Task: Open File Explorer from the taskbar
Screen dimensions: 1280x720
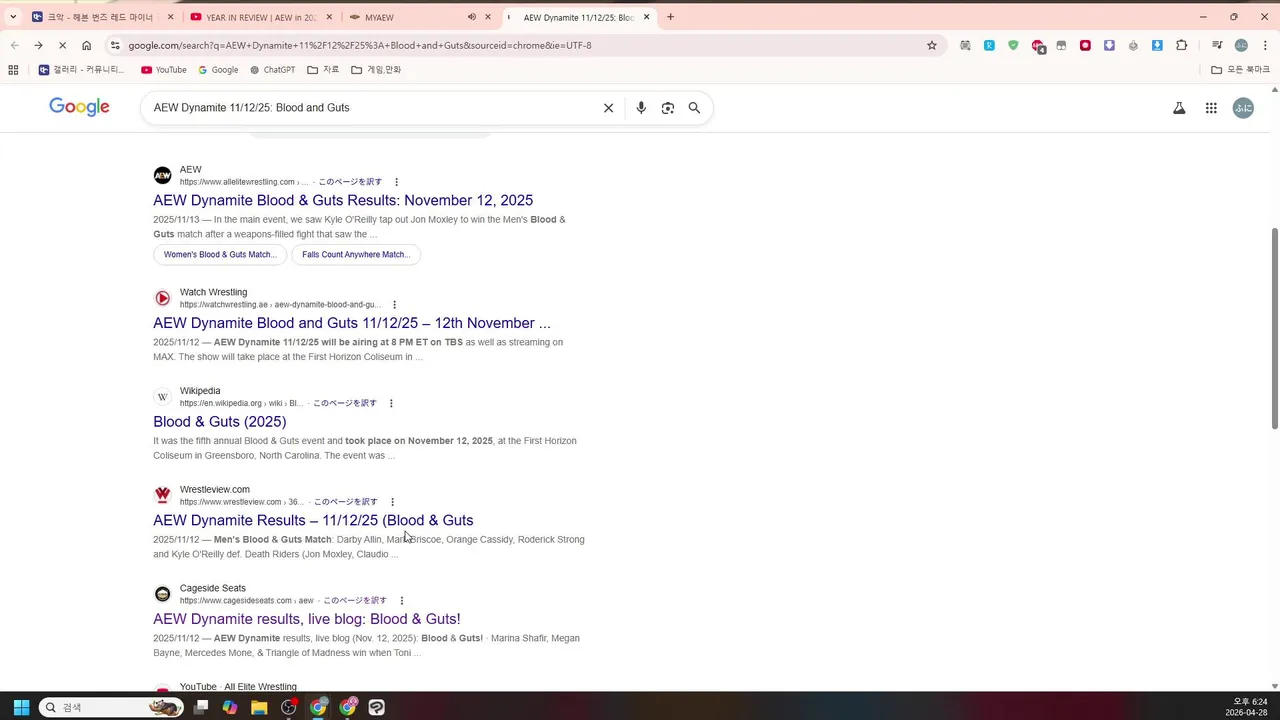Action: tap(259, 707)
